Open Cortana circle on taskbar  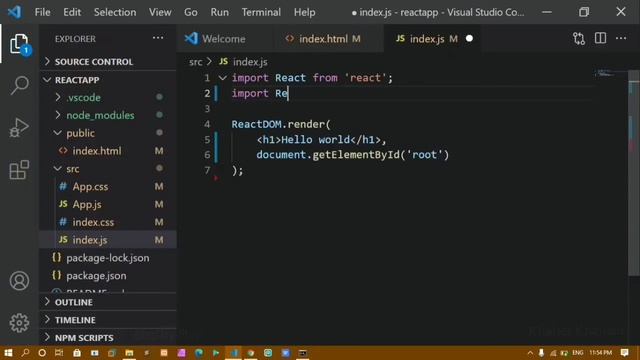(42, 353)
